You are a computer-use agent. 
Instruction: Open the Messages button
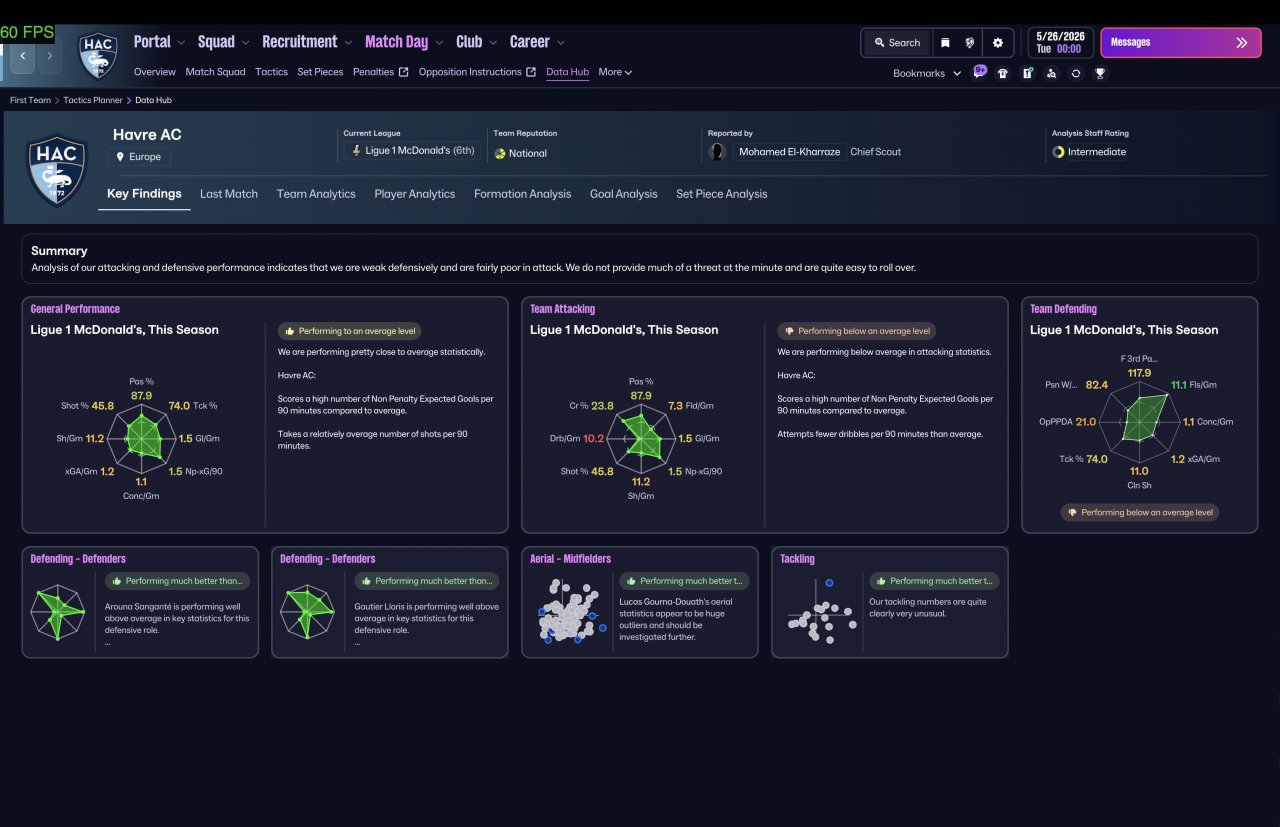point(1181,43)
